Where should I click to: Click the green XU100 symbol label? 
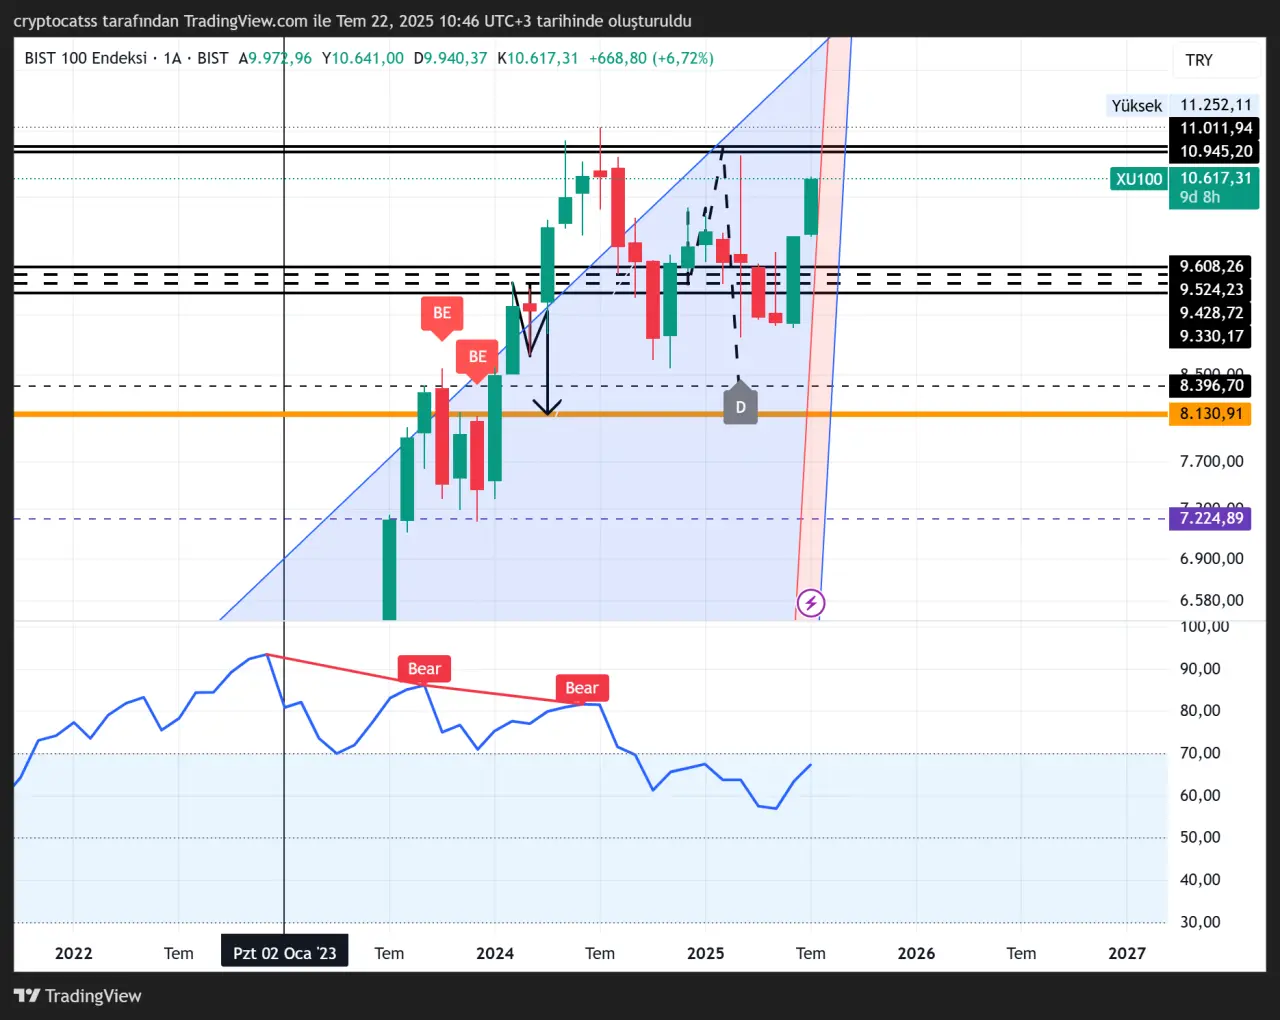coord(1139,179)
